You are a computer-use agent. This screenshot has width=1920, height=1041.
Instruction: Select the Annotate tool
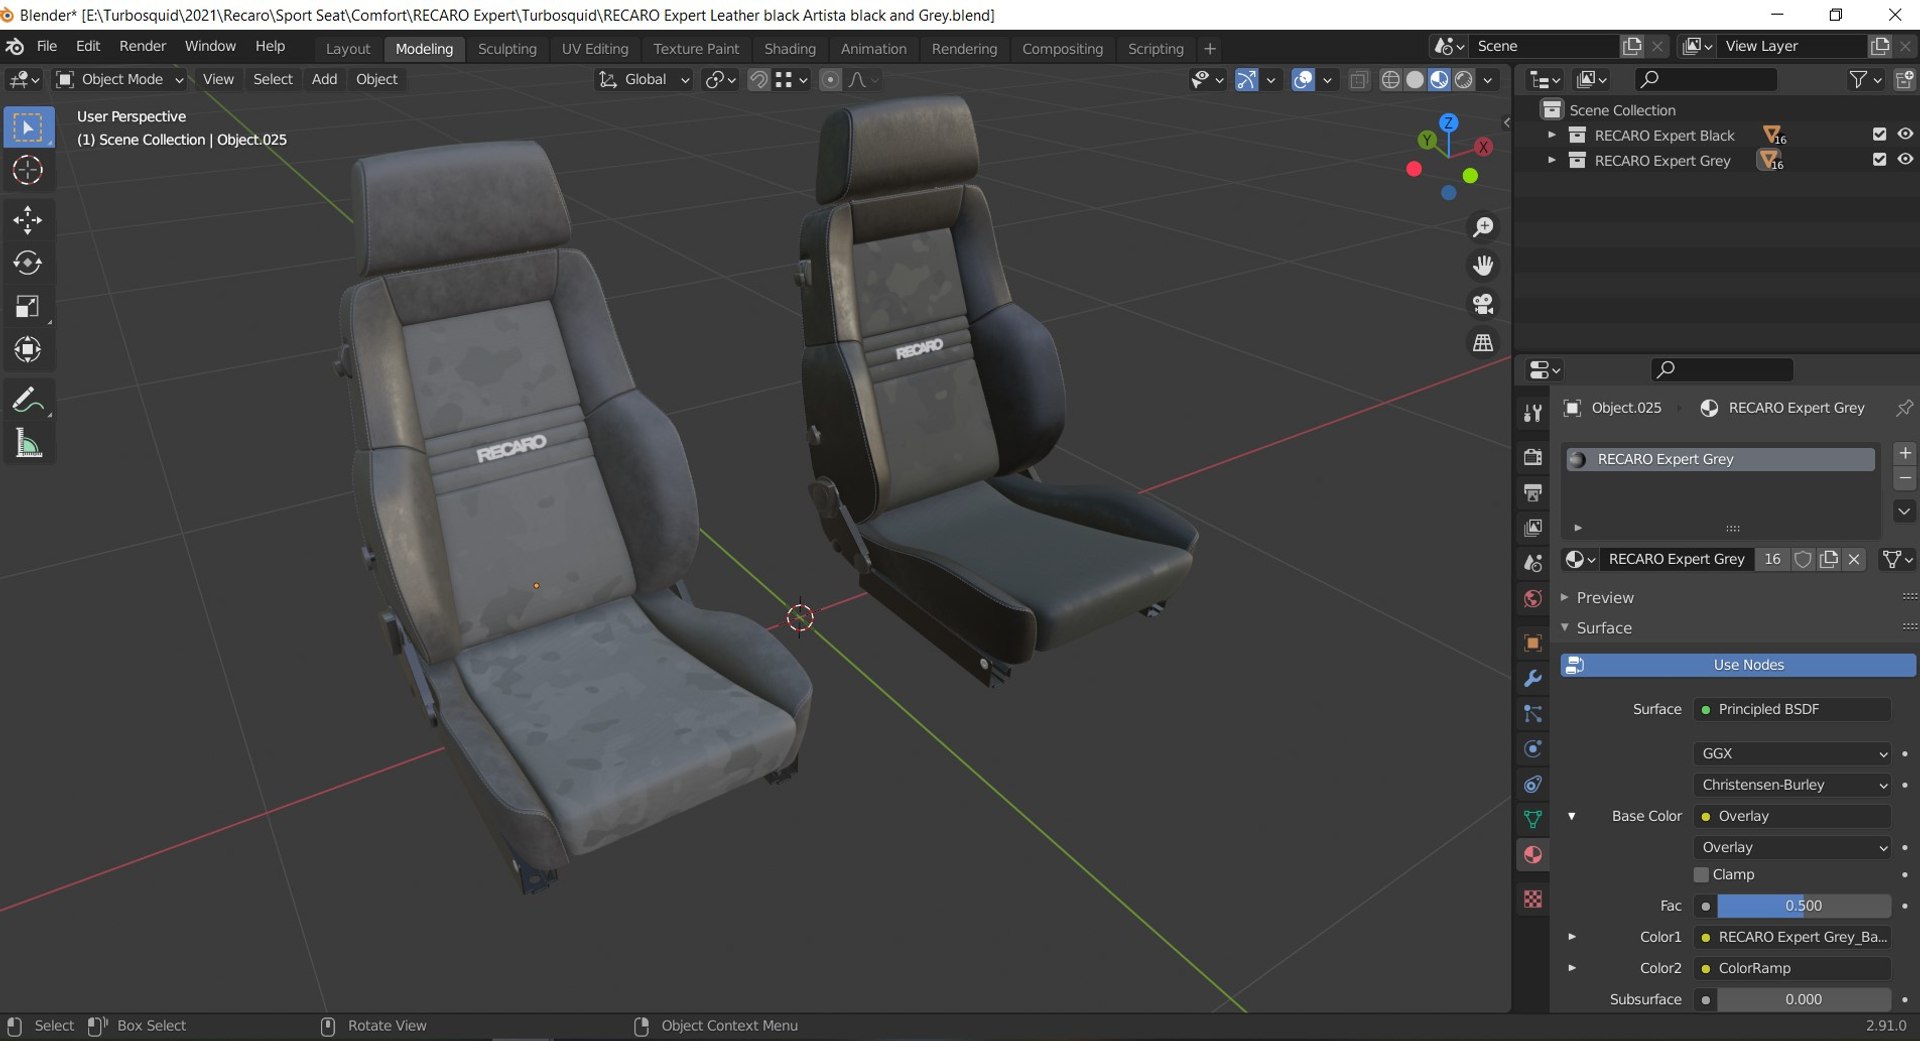(x=28, y=400)
